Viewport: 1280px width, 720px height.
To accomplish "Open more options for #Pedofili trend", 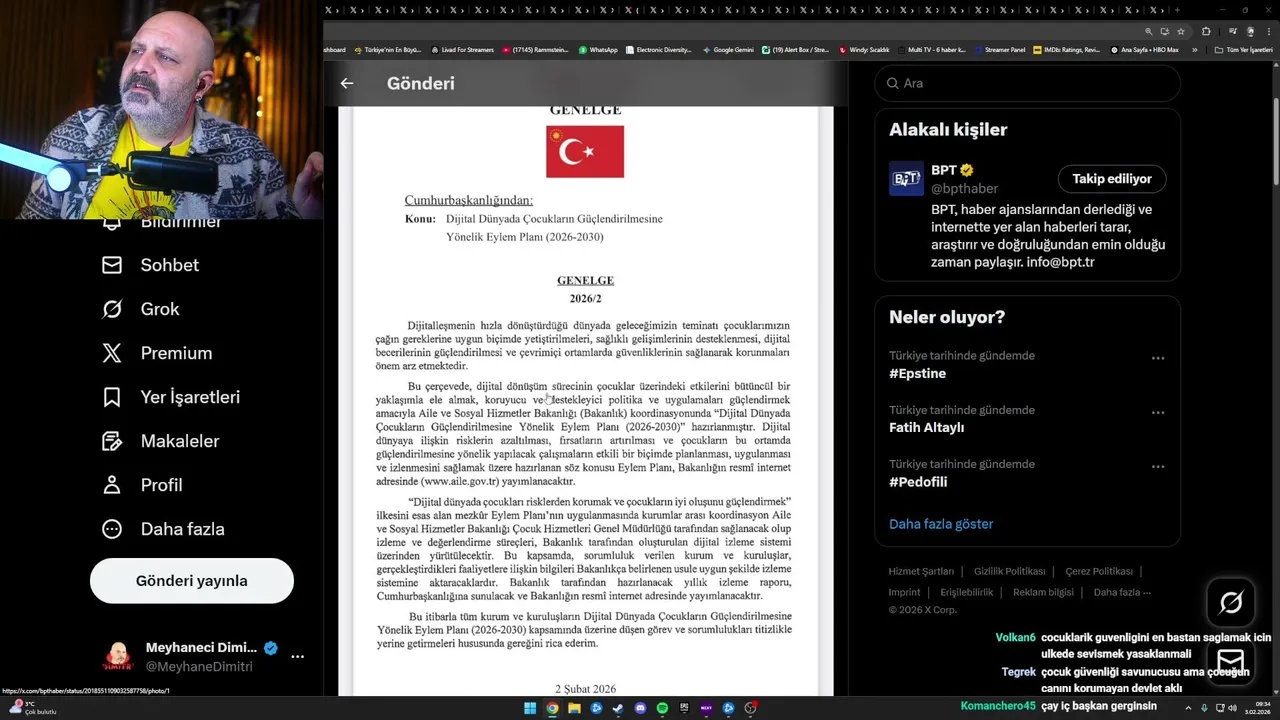I will coord(1158,466).
